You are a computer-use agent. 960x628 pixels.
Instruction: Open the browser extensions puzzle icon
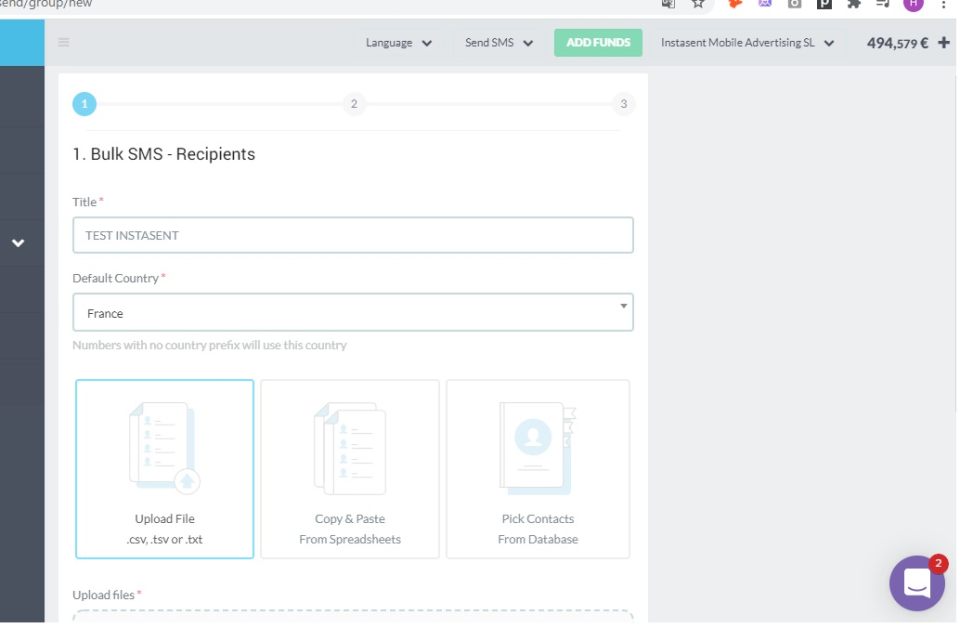pyautogui.click(x=853, y=4)
